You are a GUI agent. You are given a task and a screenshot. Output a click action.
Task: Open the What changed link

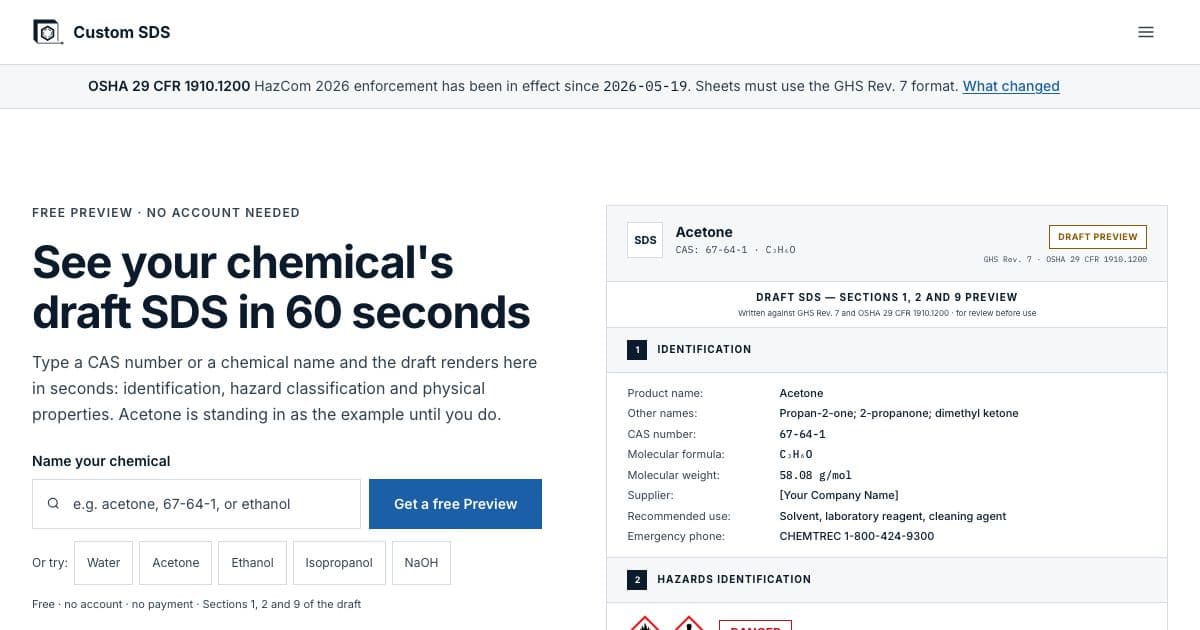(1011, 86)
